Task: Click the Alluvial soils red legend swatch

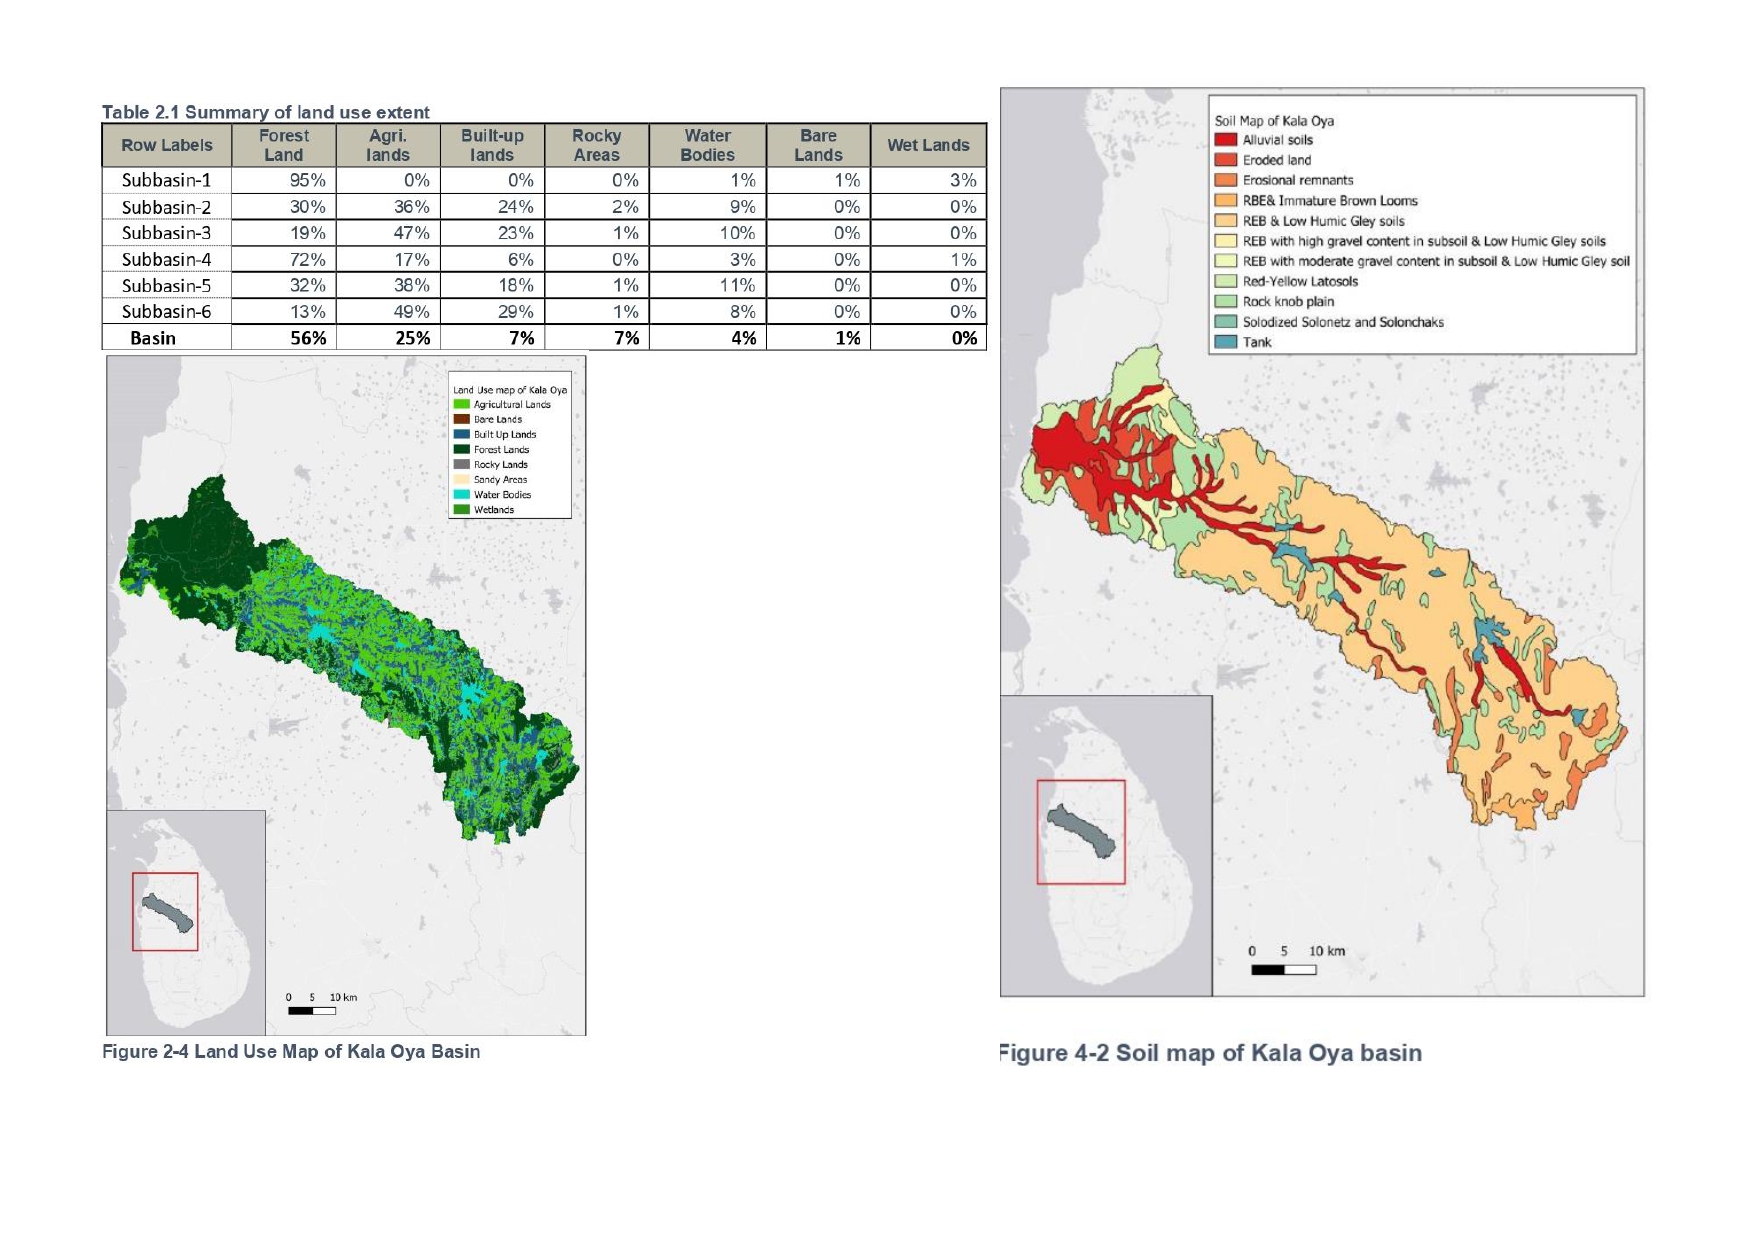Action: (1225, 140)
